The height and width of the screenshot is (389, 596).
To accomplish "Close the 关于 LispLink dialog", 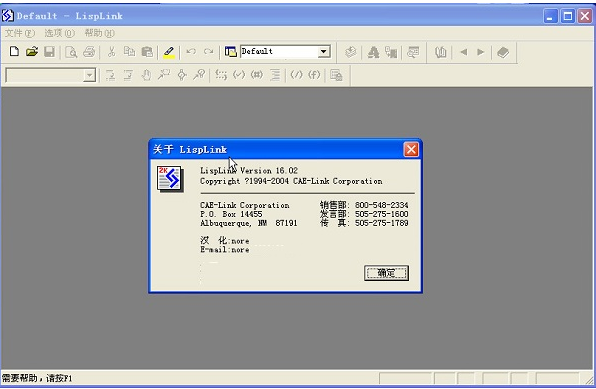I will [x=411, y=149].
